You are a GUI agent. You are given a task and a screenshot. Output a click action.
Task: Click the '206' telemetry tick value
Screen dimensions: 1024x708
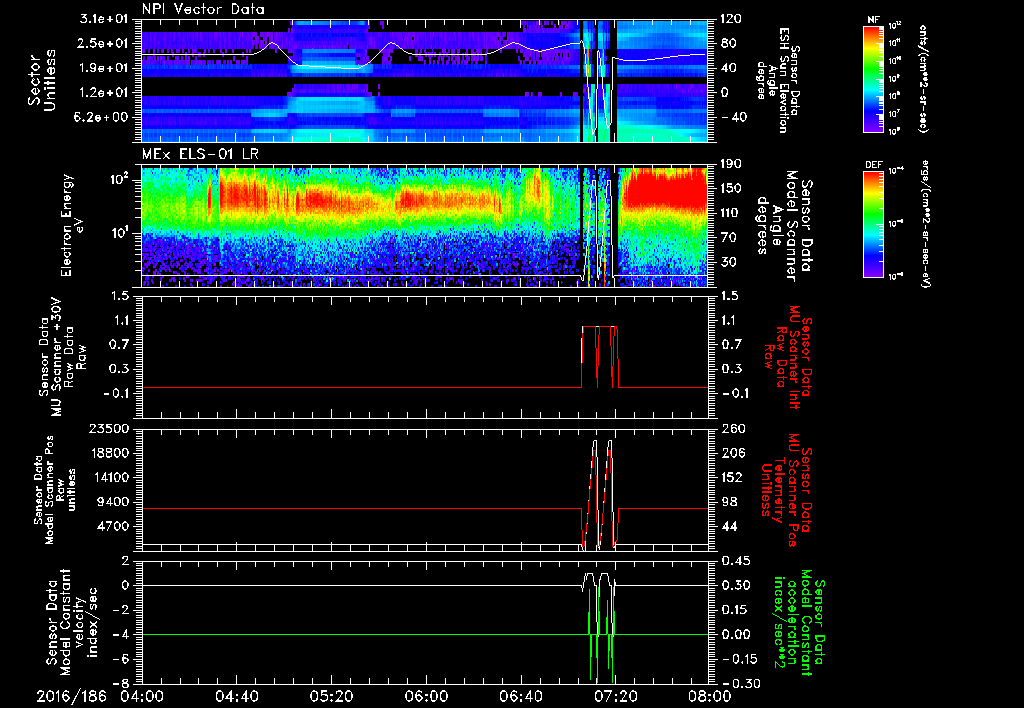click(x=733, y=453)
